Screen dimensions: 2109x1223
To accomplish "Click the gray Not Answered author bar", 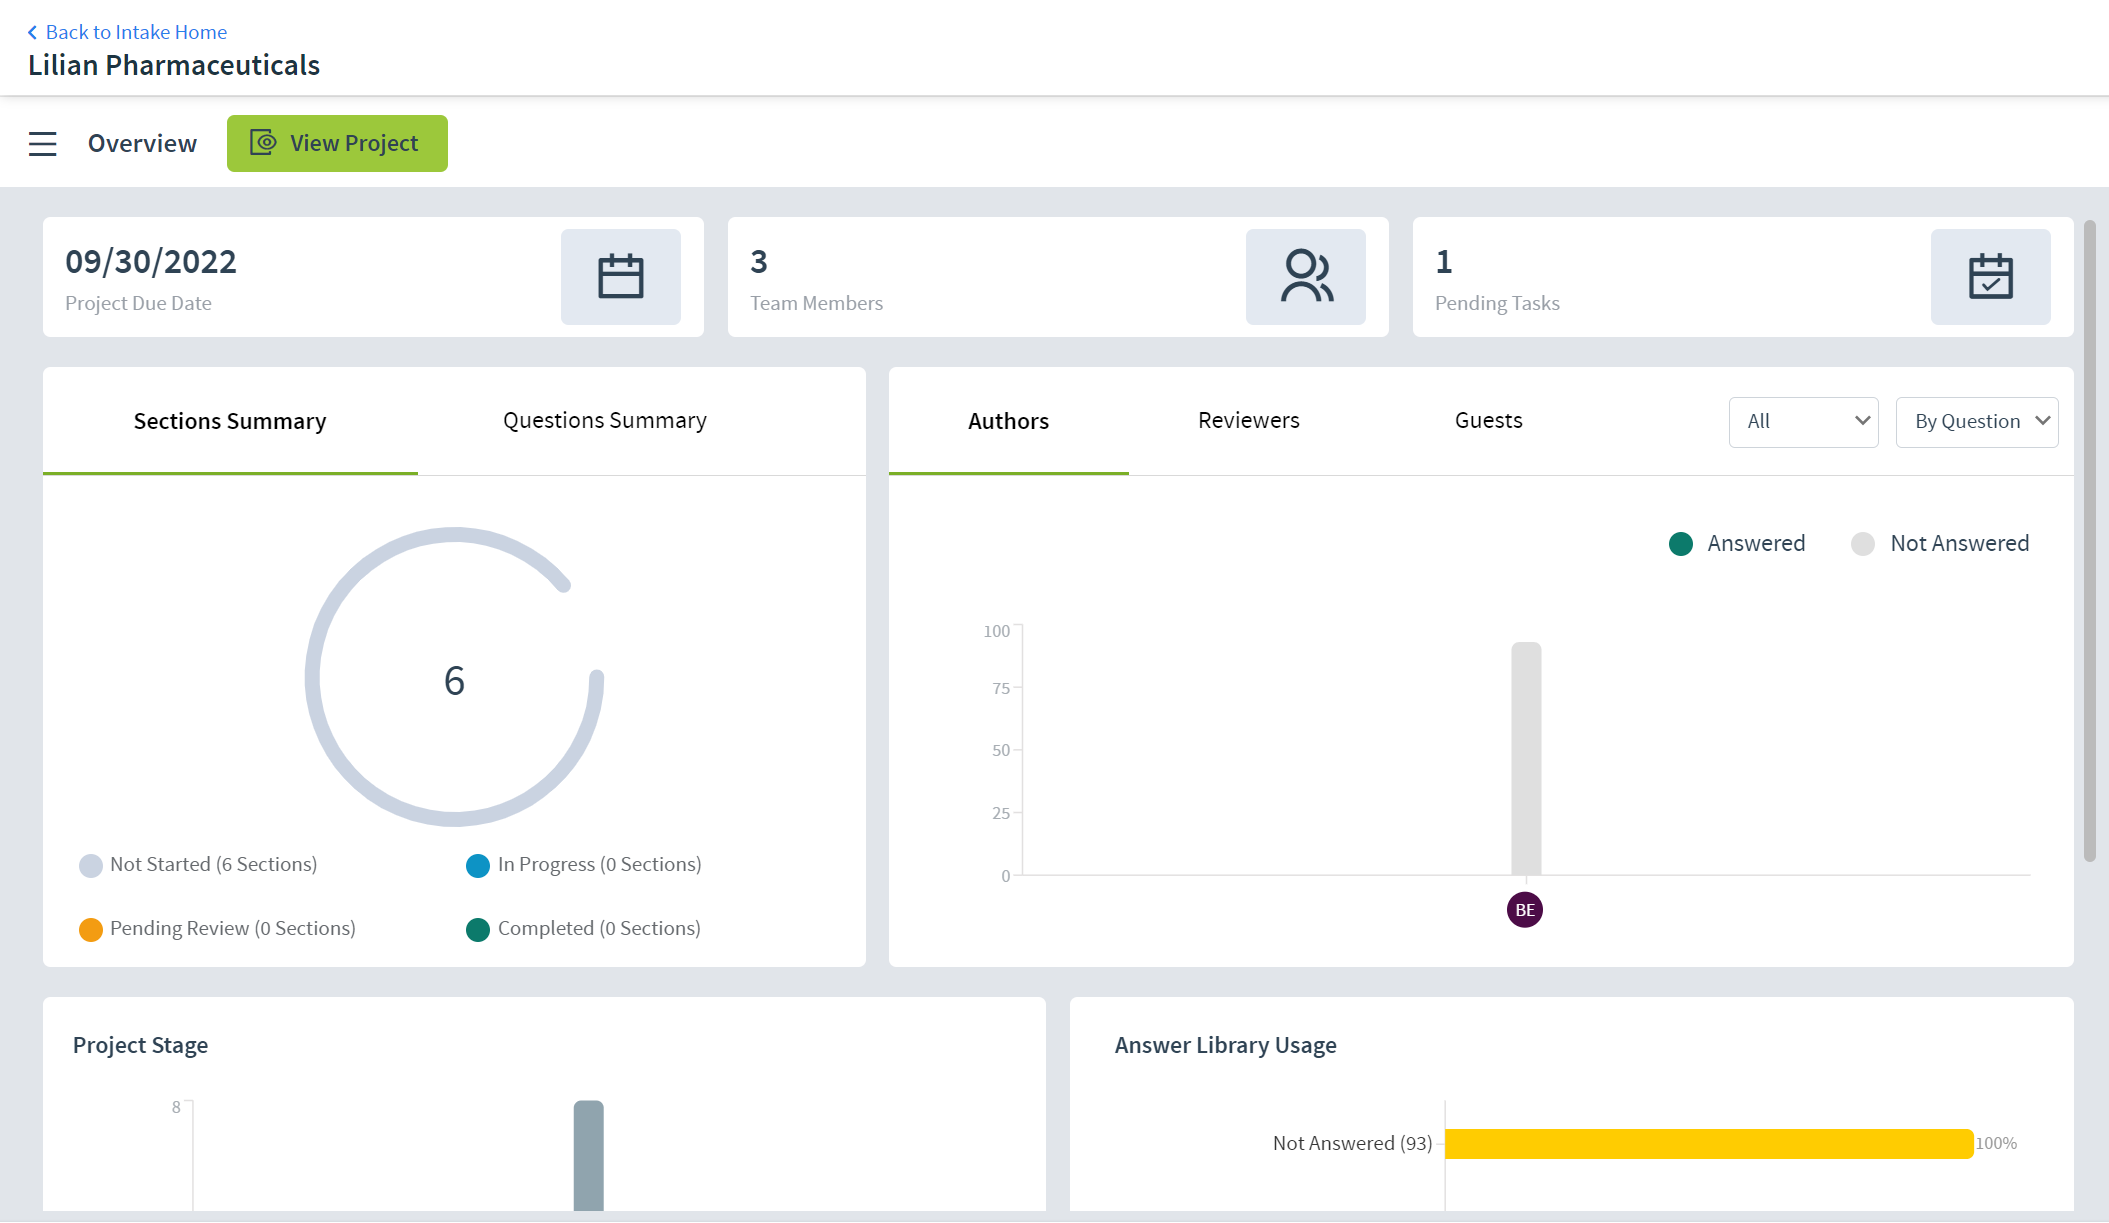I will coord(1526,759).
